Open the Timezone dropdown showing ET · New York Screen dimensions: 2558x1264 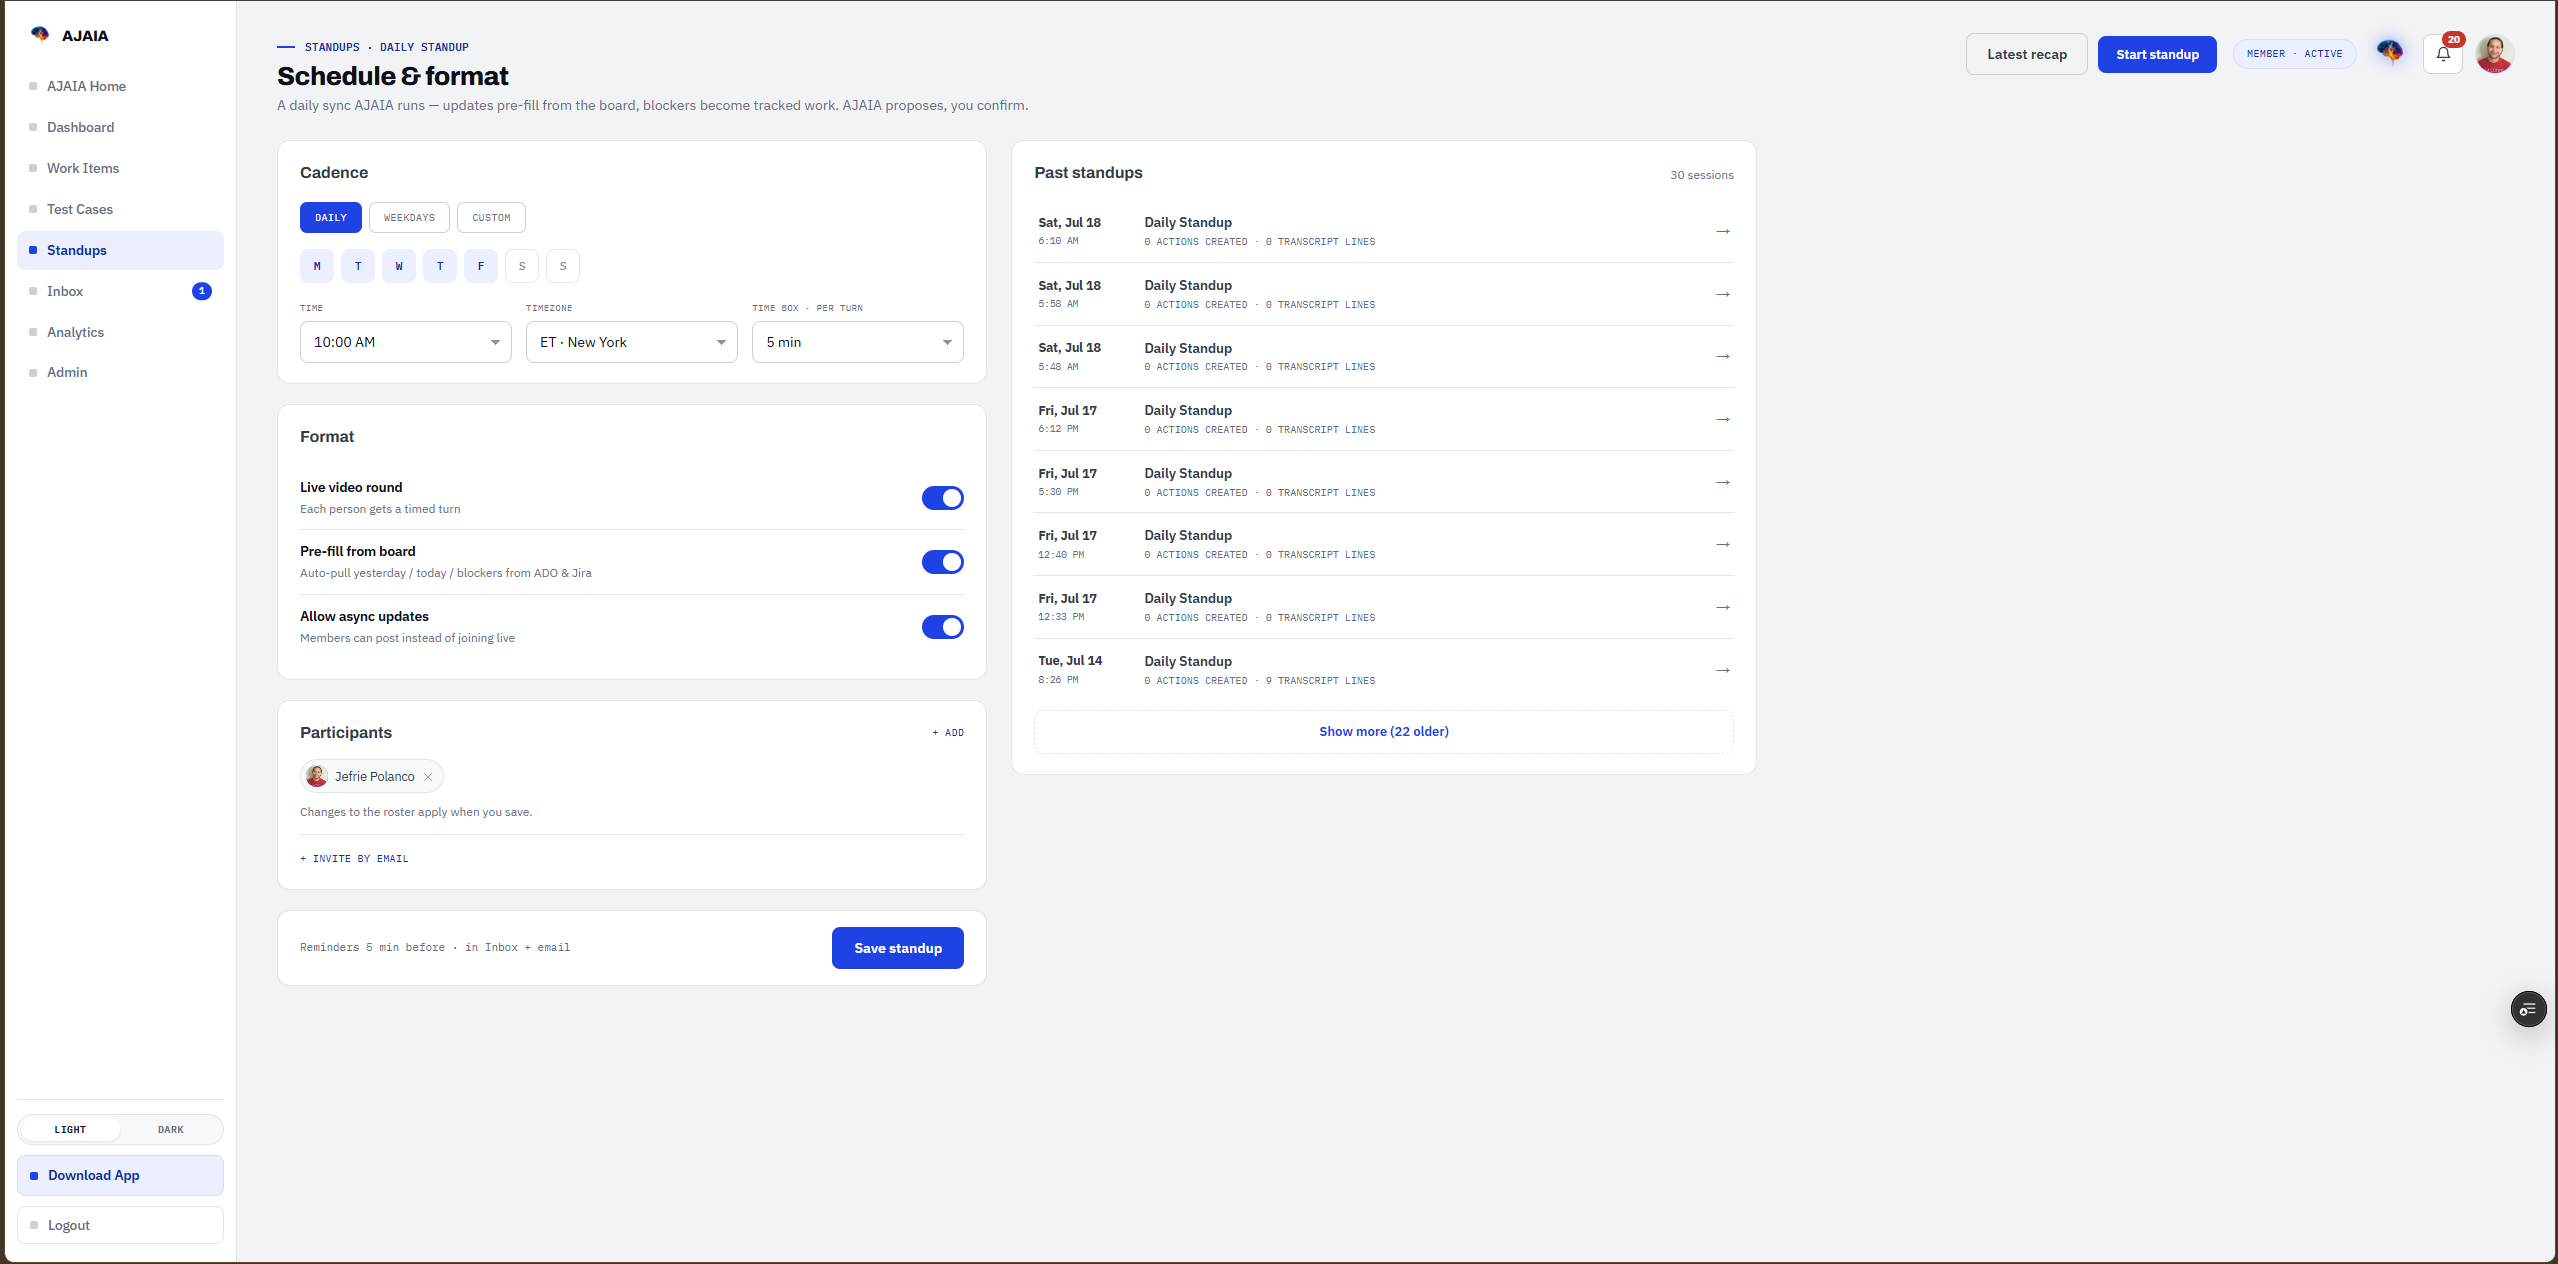coord(631,342)
